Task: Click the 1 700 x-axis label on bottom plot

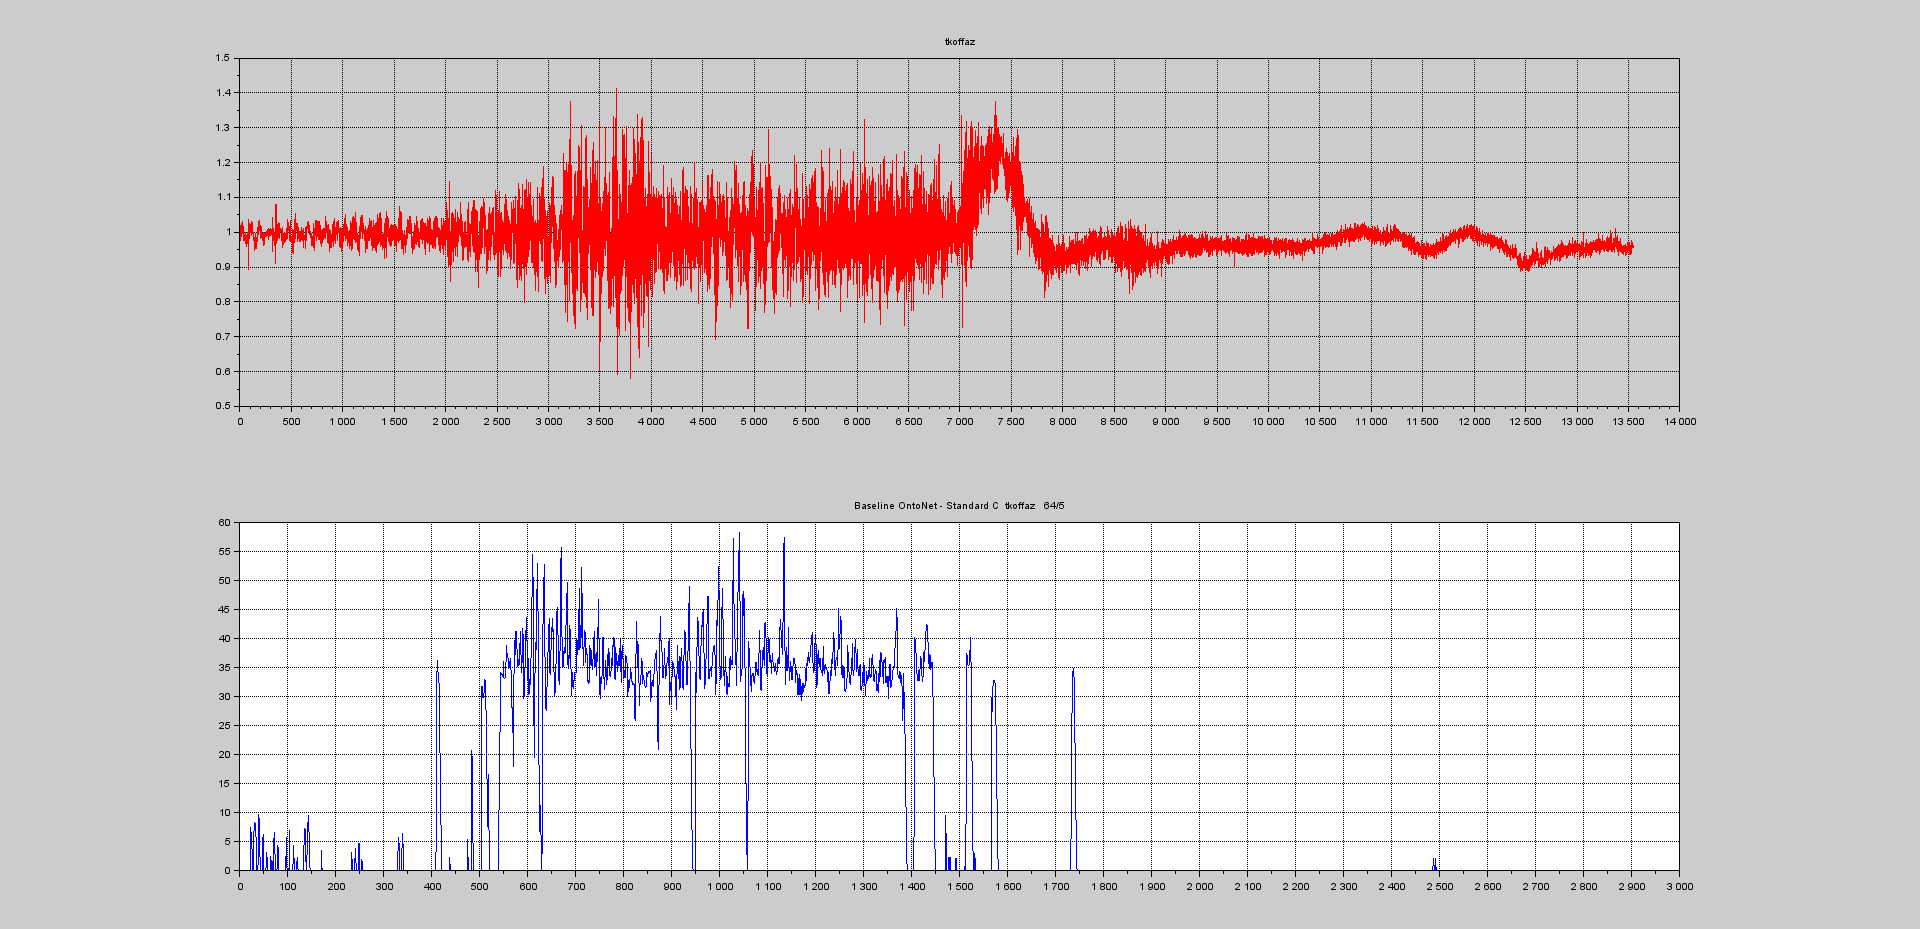Action: 1055,887
